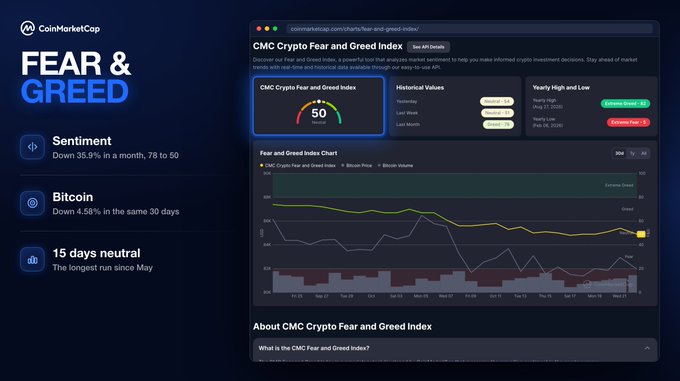Click the 'Extreme Fear - 5' yearly low badge
The image size is (680, 381).
click(x=628, y=122)
